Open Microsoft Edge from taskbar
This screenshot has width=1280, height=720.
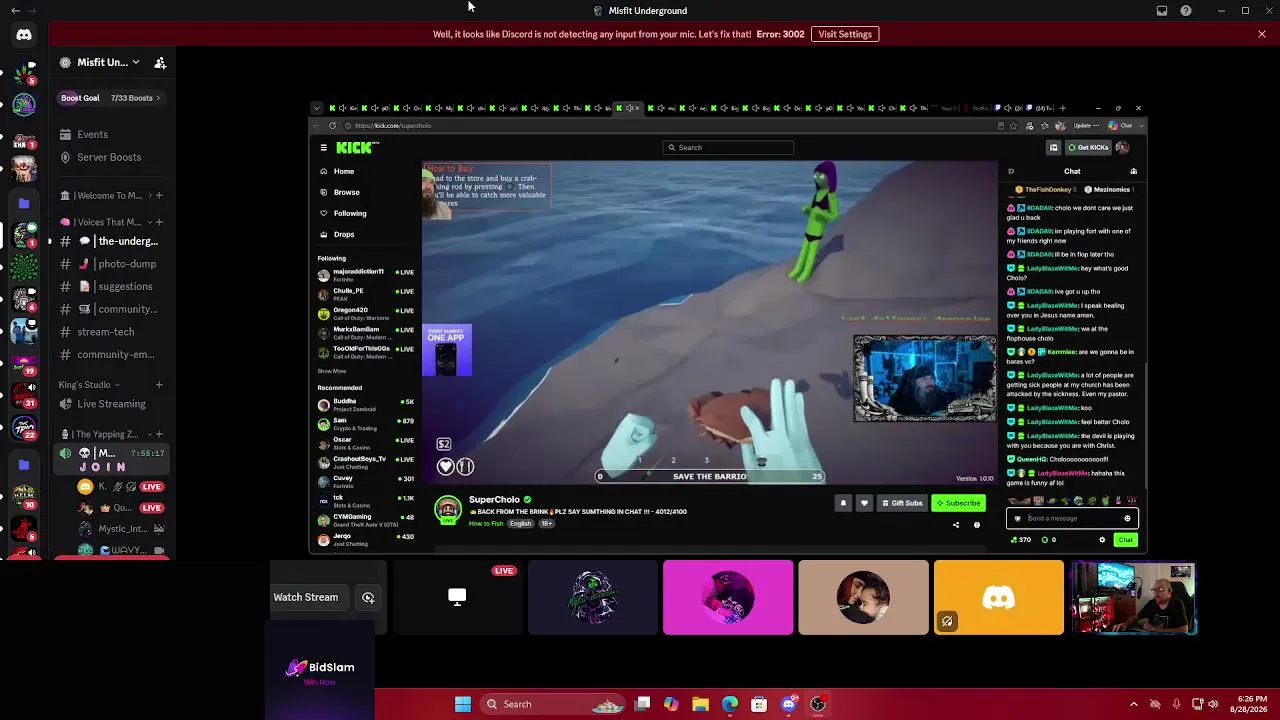730,704
